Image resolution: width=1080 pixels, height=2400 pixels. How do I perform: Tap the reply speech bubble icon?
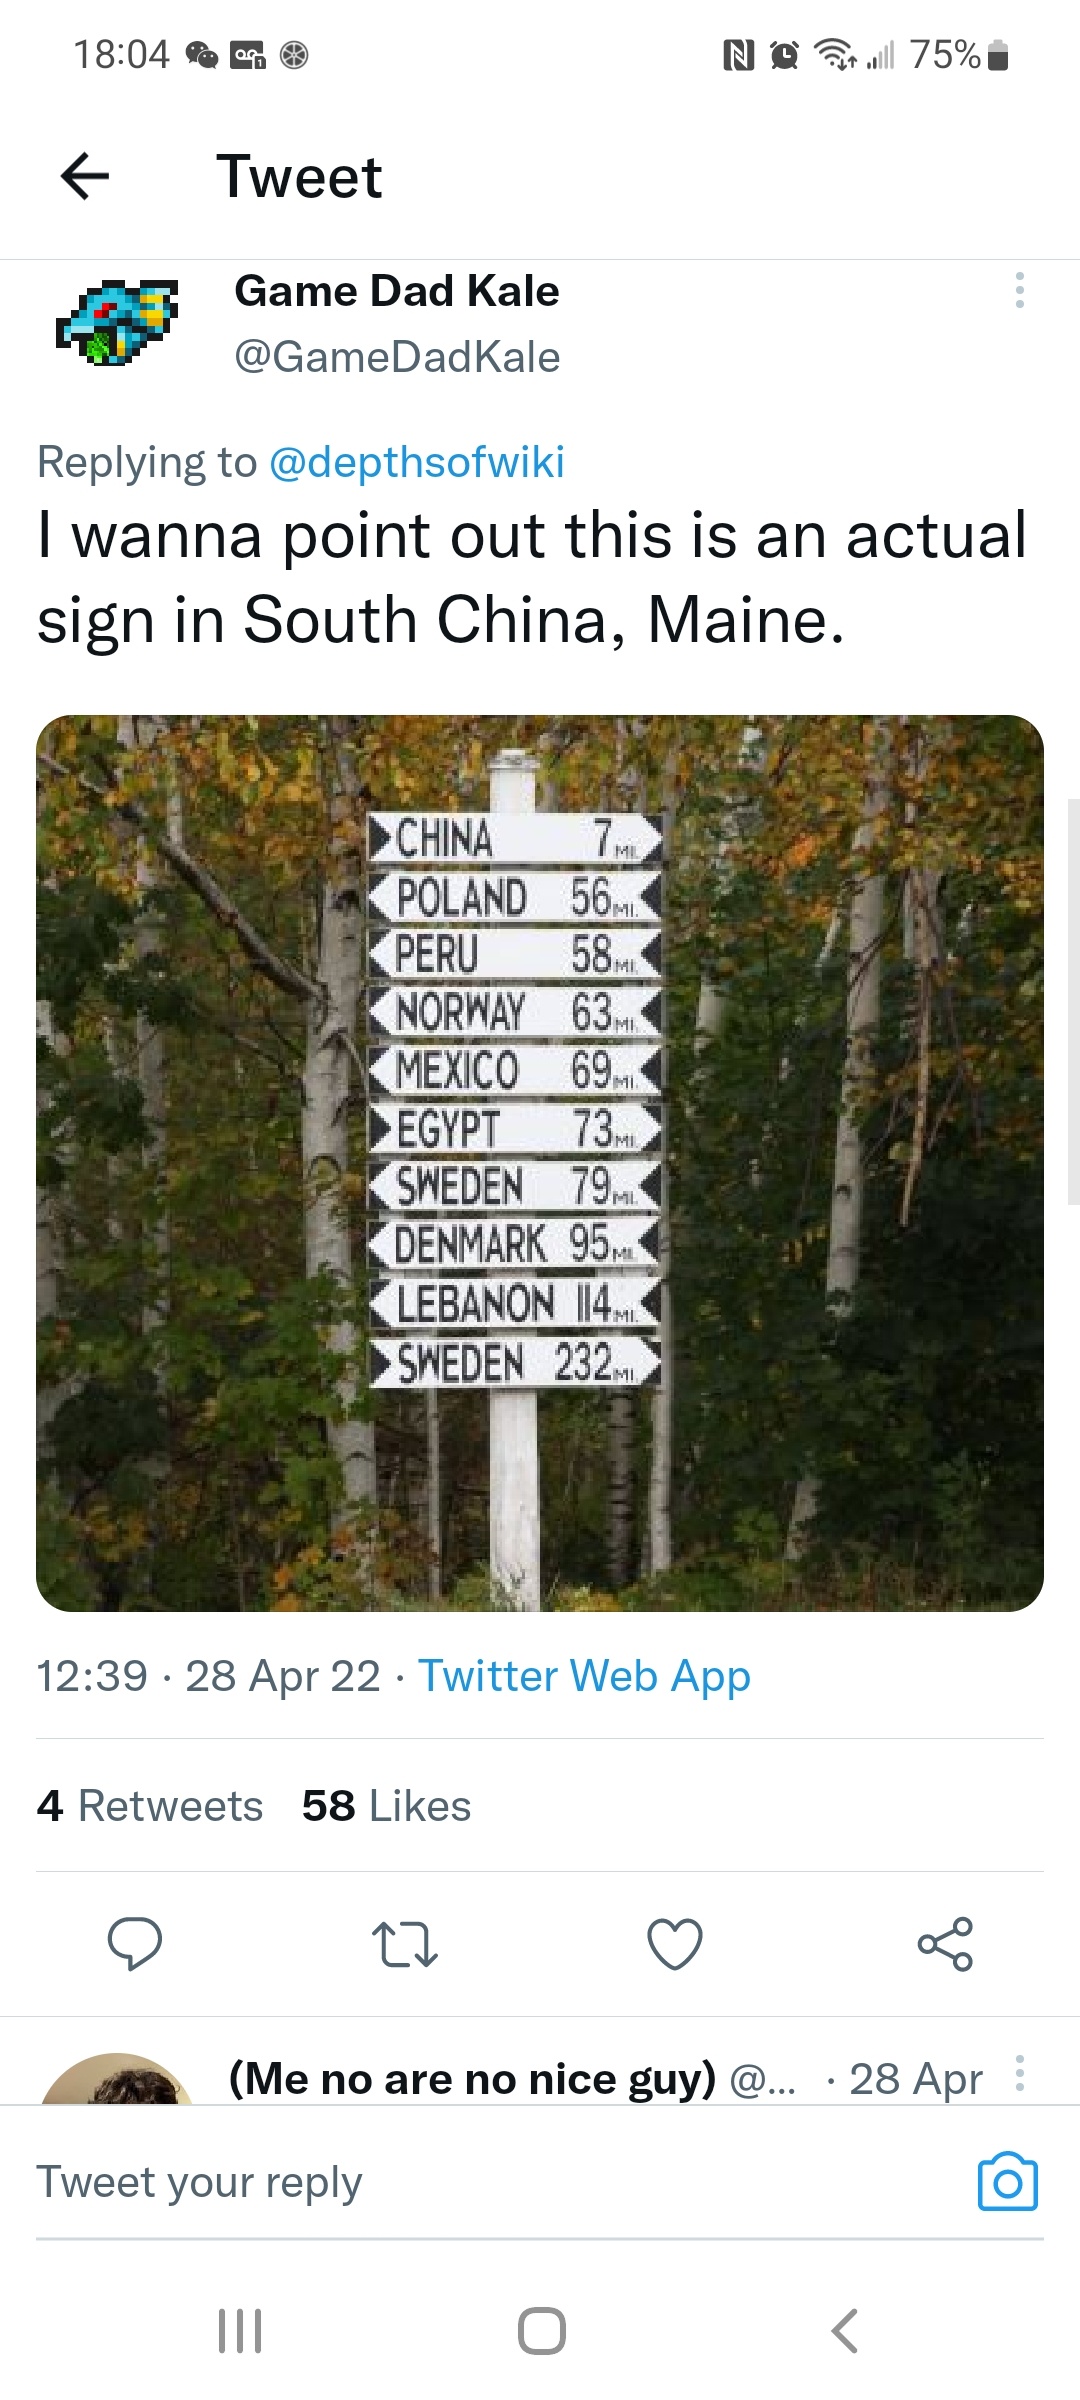click(x=135, y=1943)
